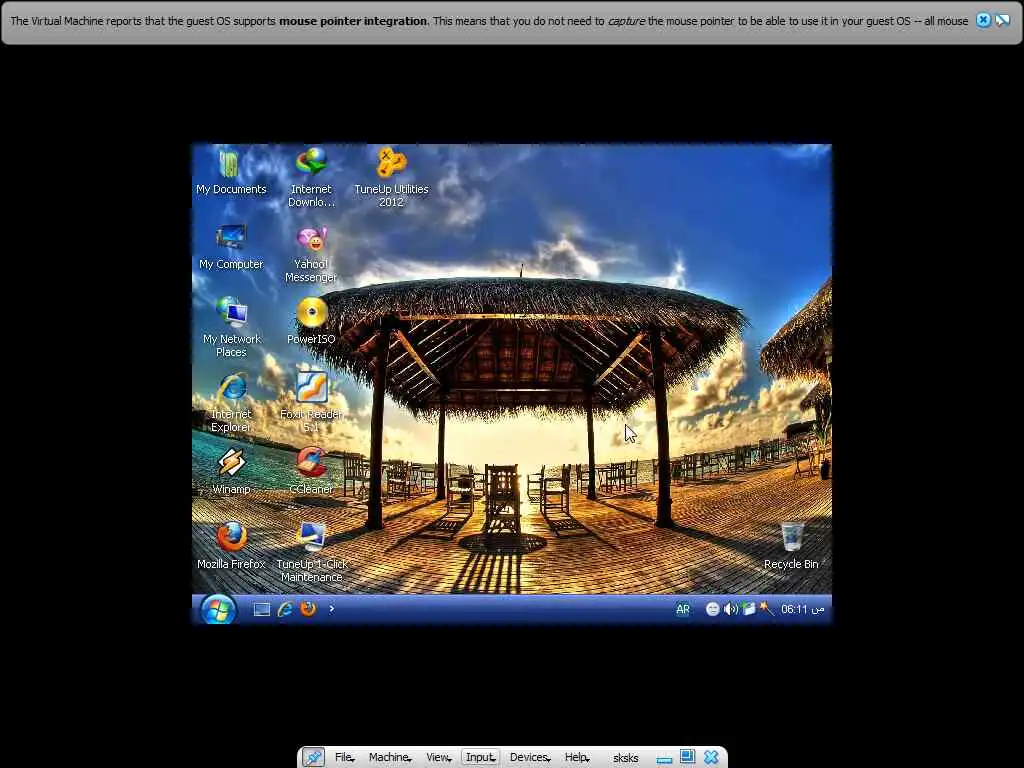Click Show Desktop quick launch icon
The image size is (1024, 768).
click(x=261, y=609)
